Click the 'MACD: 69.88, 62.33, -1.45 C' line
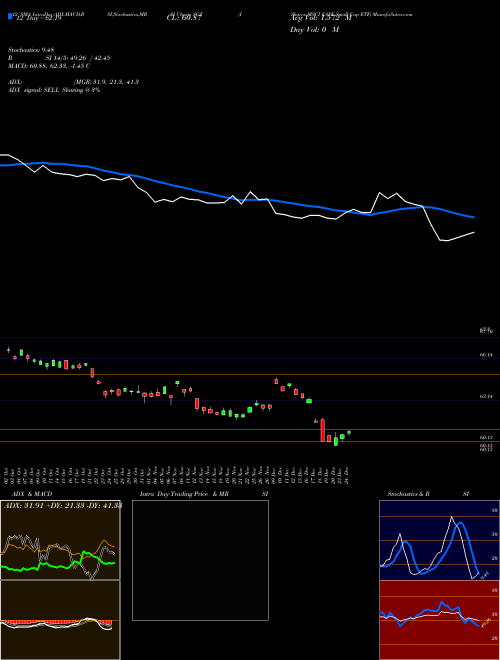This screenshot has width=500, height=660. [x=49, y=66]
